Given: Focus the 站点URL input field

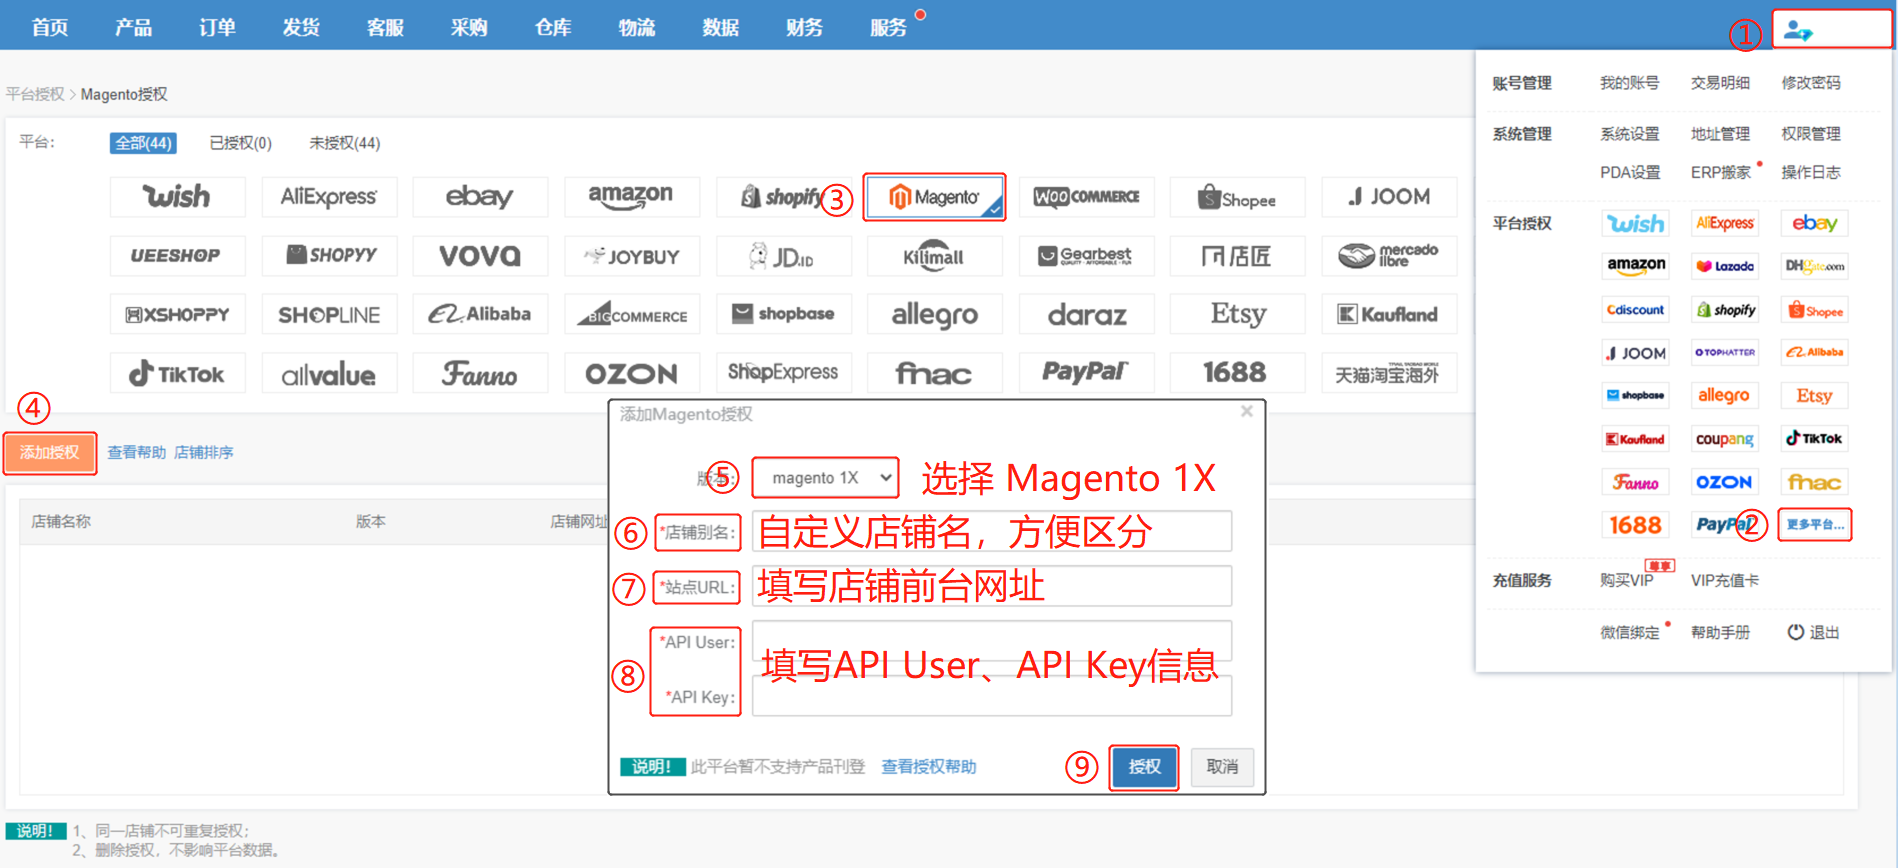Looking at the screenshot, I should point(992,586).
